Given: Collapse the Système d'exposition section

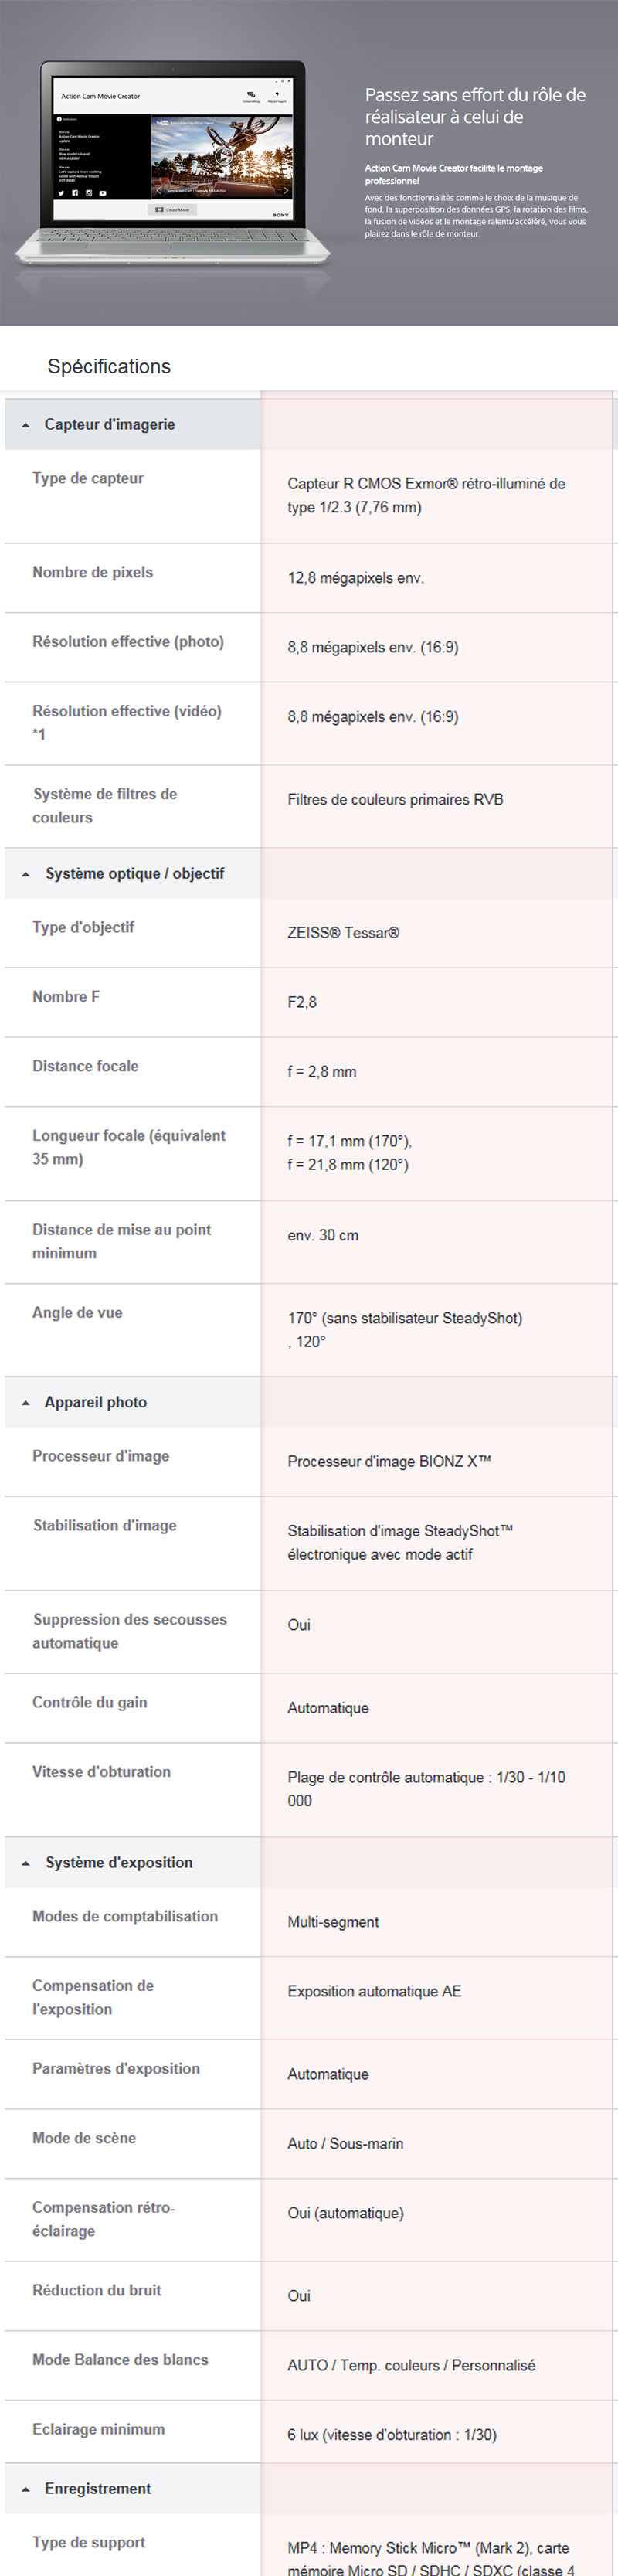Looking at the screenshot, I should pos(26,1863).
